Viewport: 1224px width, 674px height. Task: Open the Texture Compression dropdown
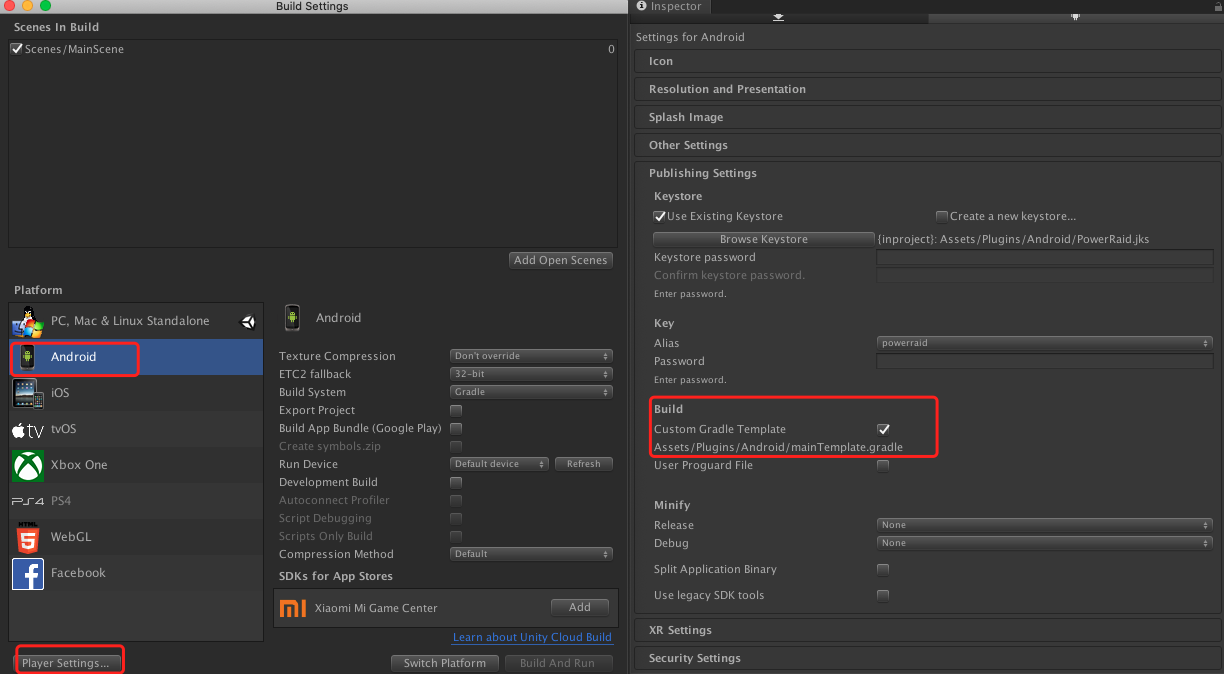531,356
